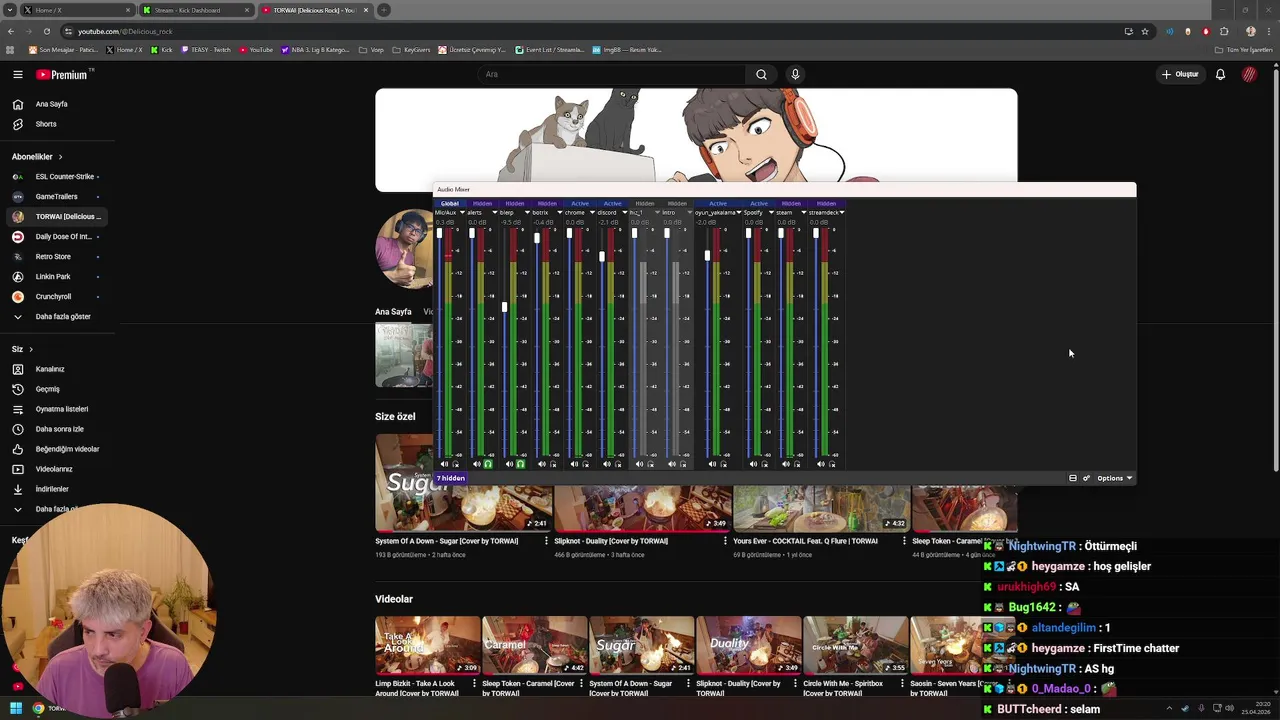Click the 7 hidden badge
The image size is (1280, 720).
451,478
